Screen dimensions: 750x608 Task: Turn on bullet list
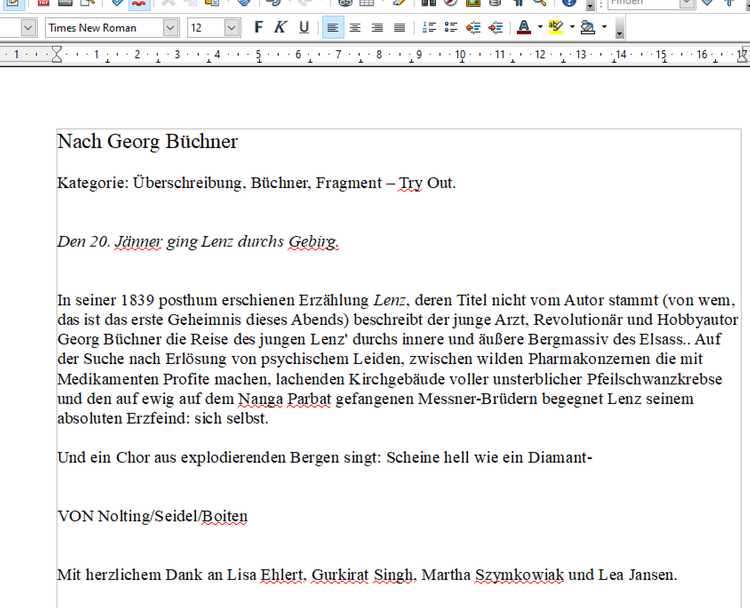(x=451, y=28)
